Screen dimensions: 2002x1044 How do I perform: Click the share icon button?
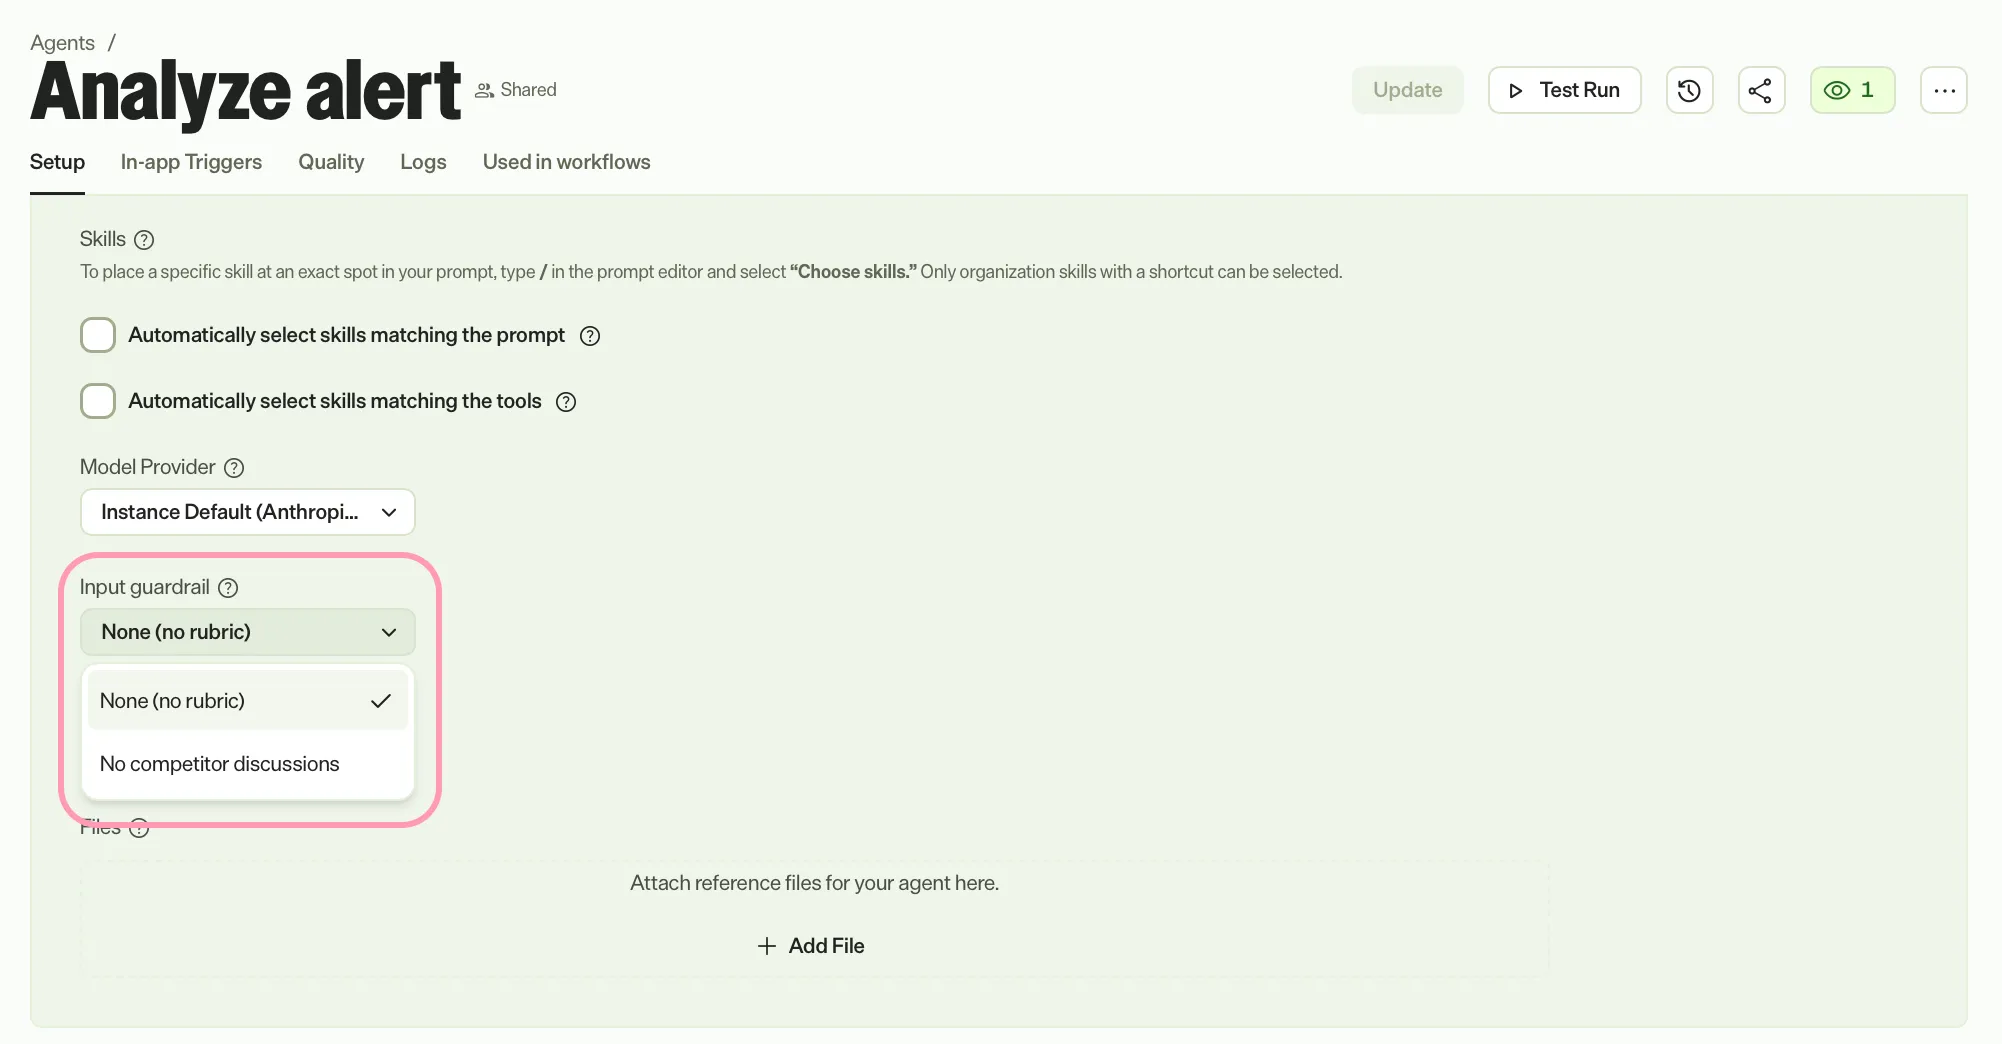point(1761,90)
